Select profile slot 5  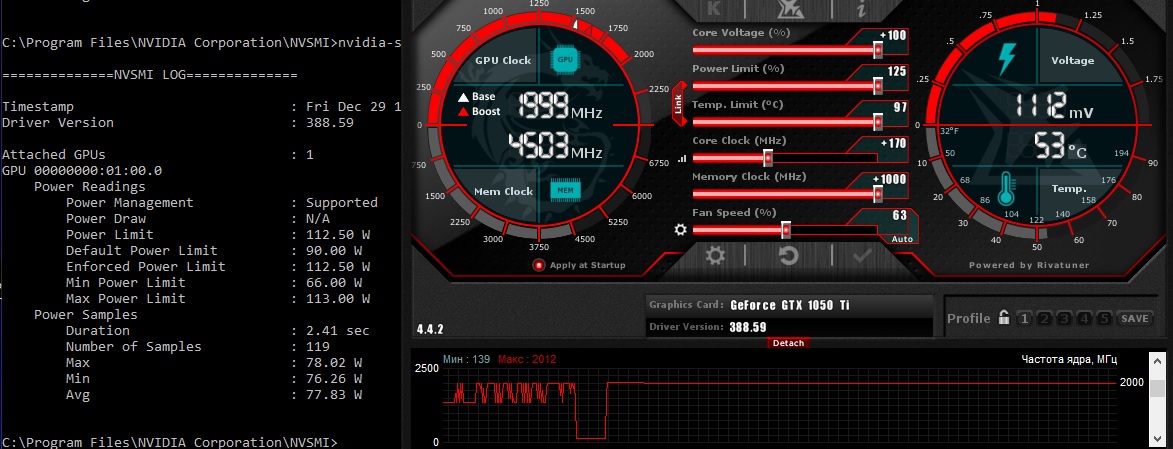(1105, 319)
